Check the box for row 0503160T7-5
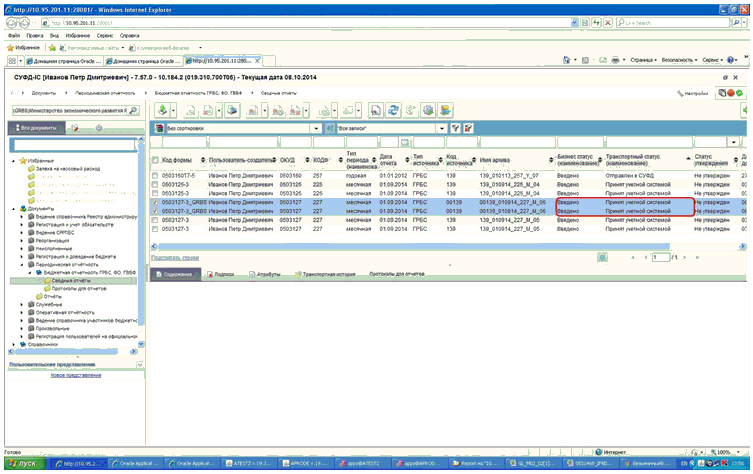The image size is (753, 474). click(x=154, y=175)
